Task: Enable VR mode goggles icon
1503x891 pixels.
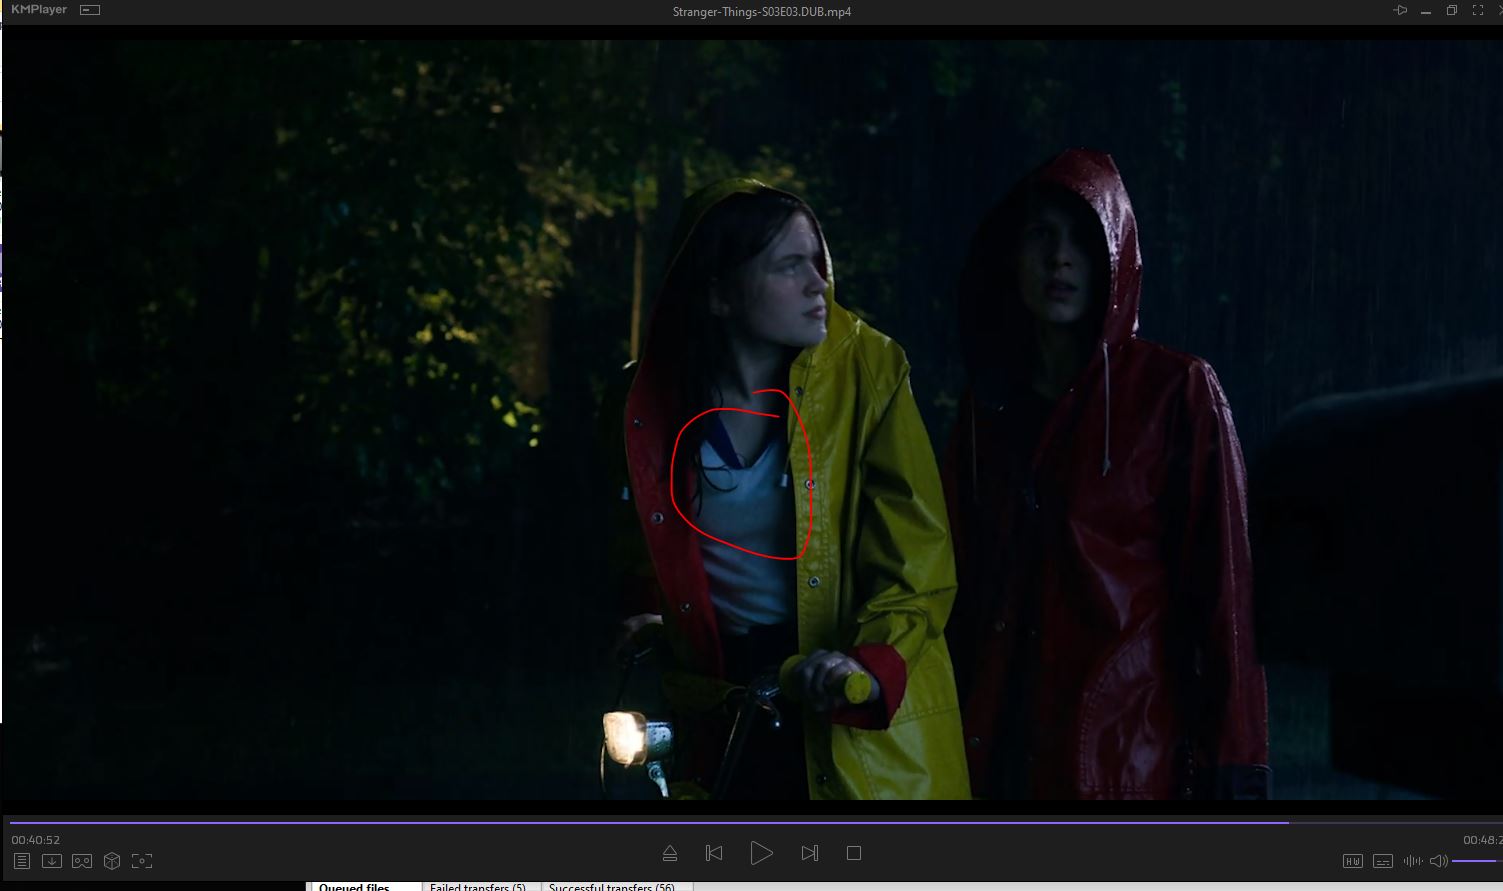Action: click(82, 861)
